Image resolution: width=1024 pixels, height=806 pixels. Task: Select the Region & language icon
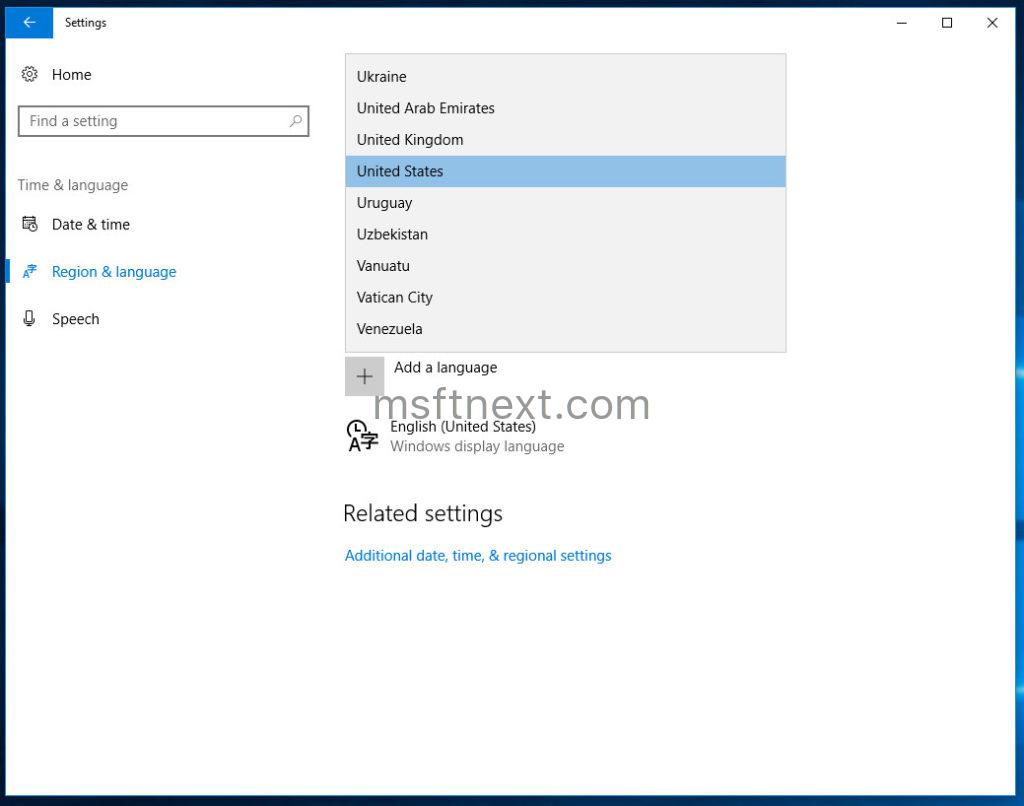point(29,271)
